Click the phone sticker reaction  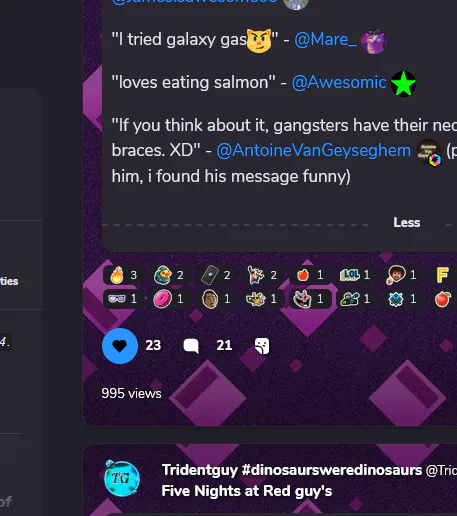click(217, 275)
